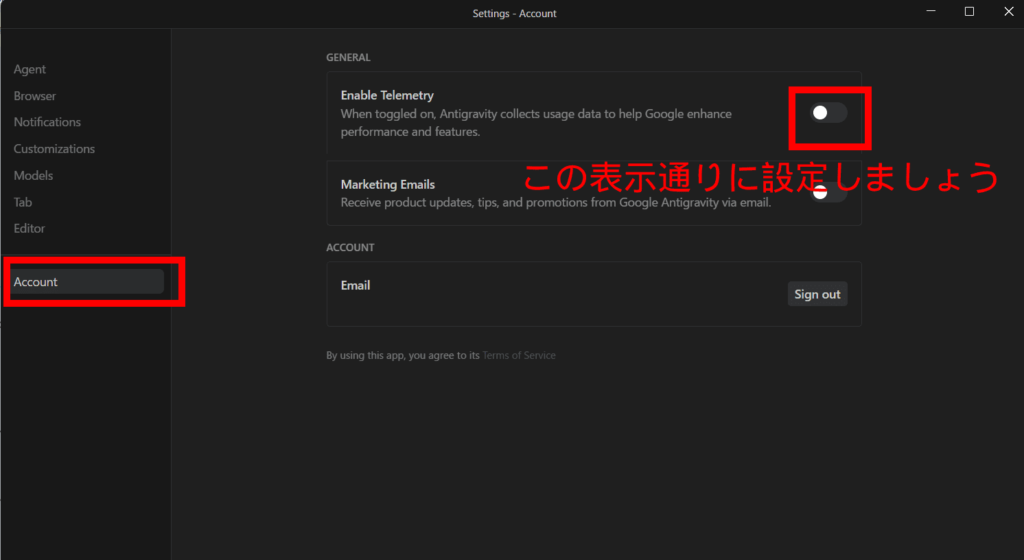Click the GENERAL section header
The height and width of the screenshot is (560, 1024).
(x=348, y=58)
